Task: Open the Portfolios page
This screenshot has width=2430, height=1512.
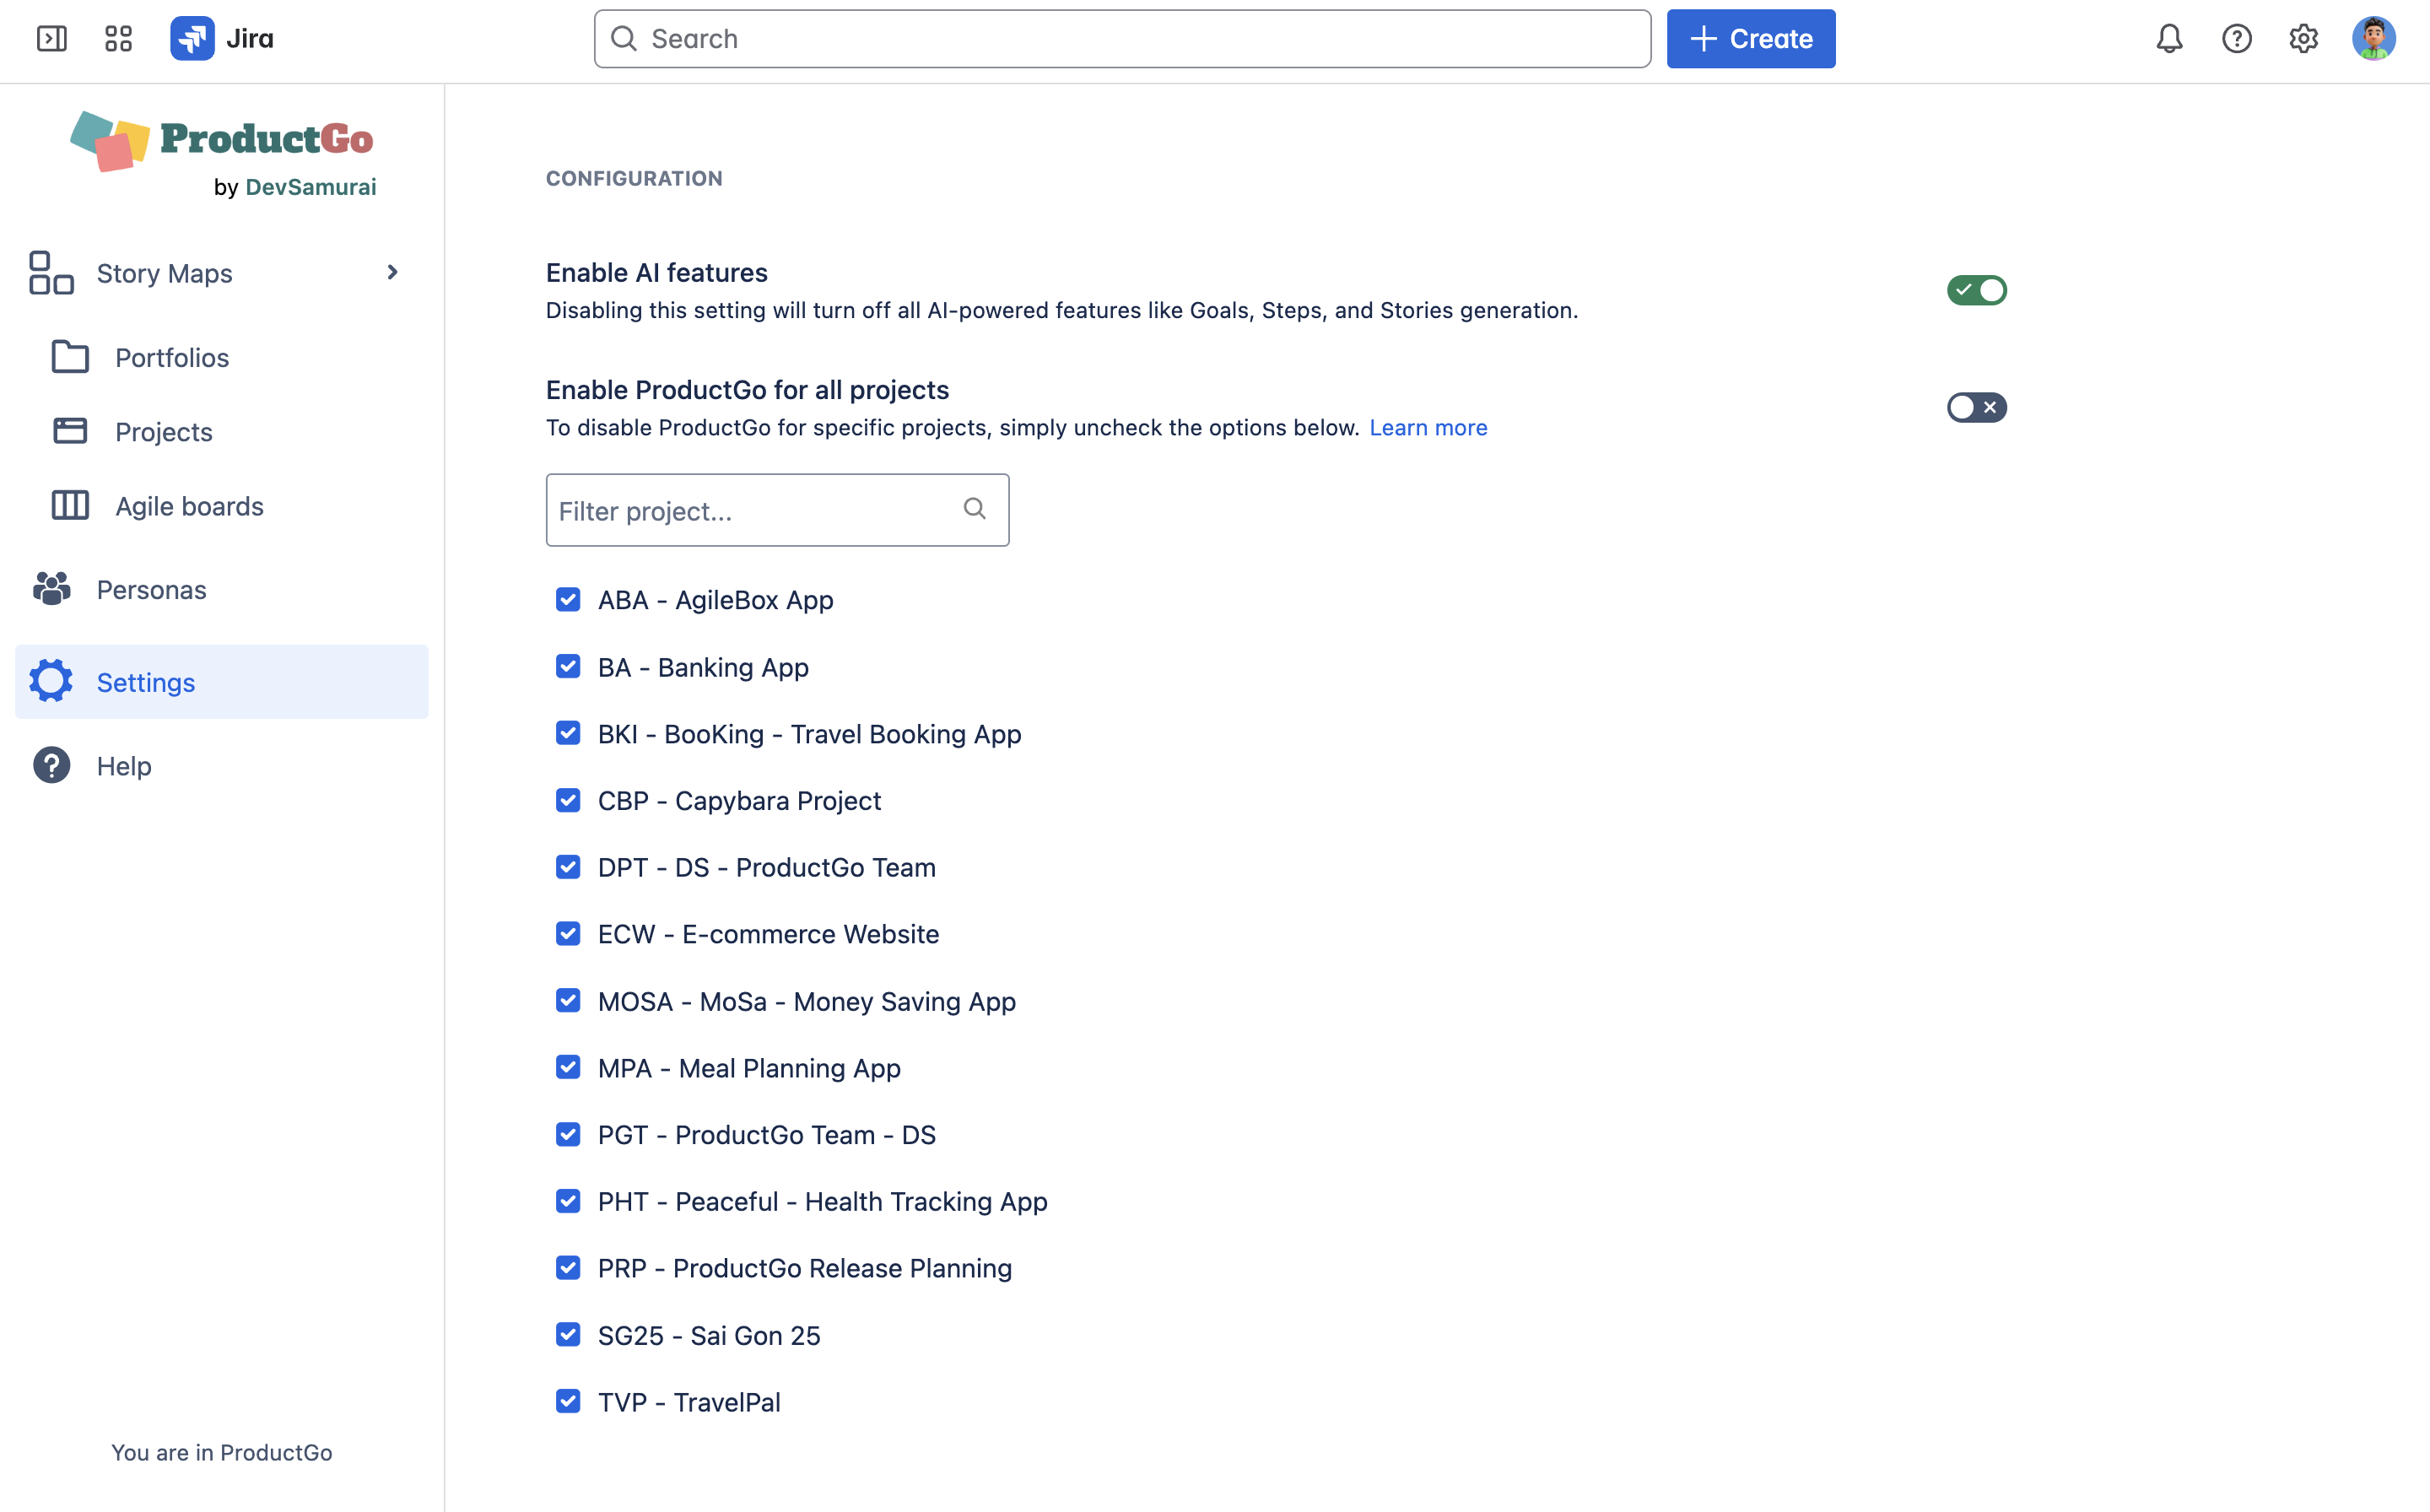Action: [x=172, y=357]
